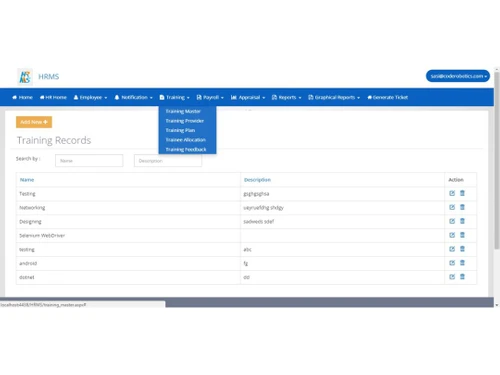
Task: Delete the Testing training record
Action: [x=462, y=193]
